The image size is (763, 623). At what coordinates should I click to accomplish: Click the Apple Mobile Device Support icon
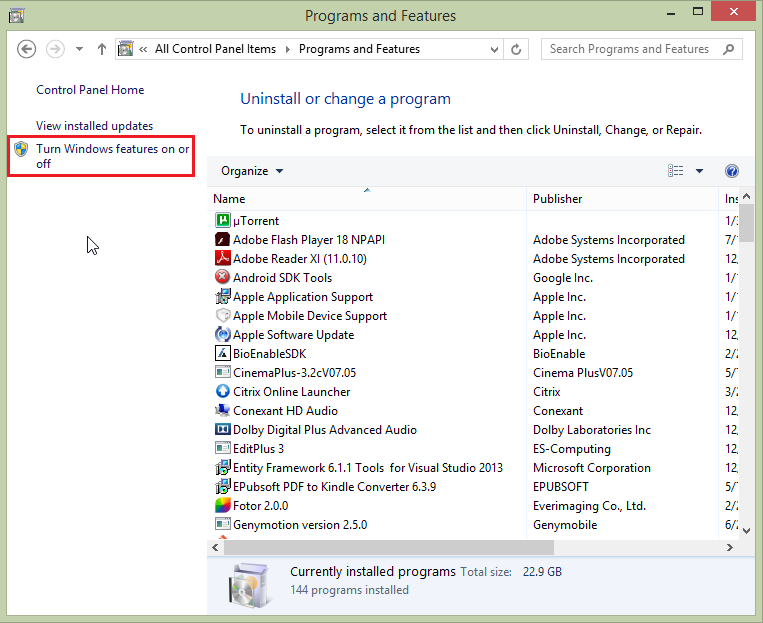222,315
